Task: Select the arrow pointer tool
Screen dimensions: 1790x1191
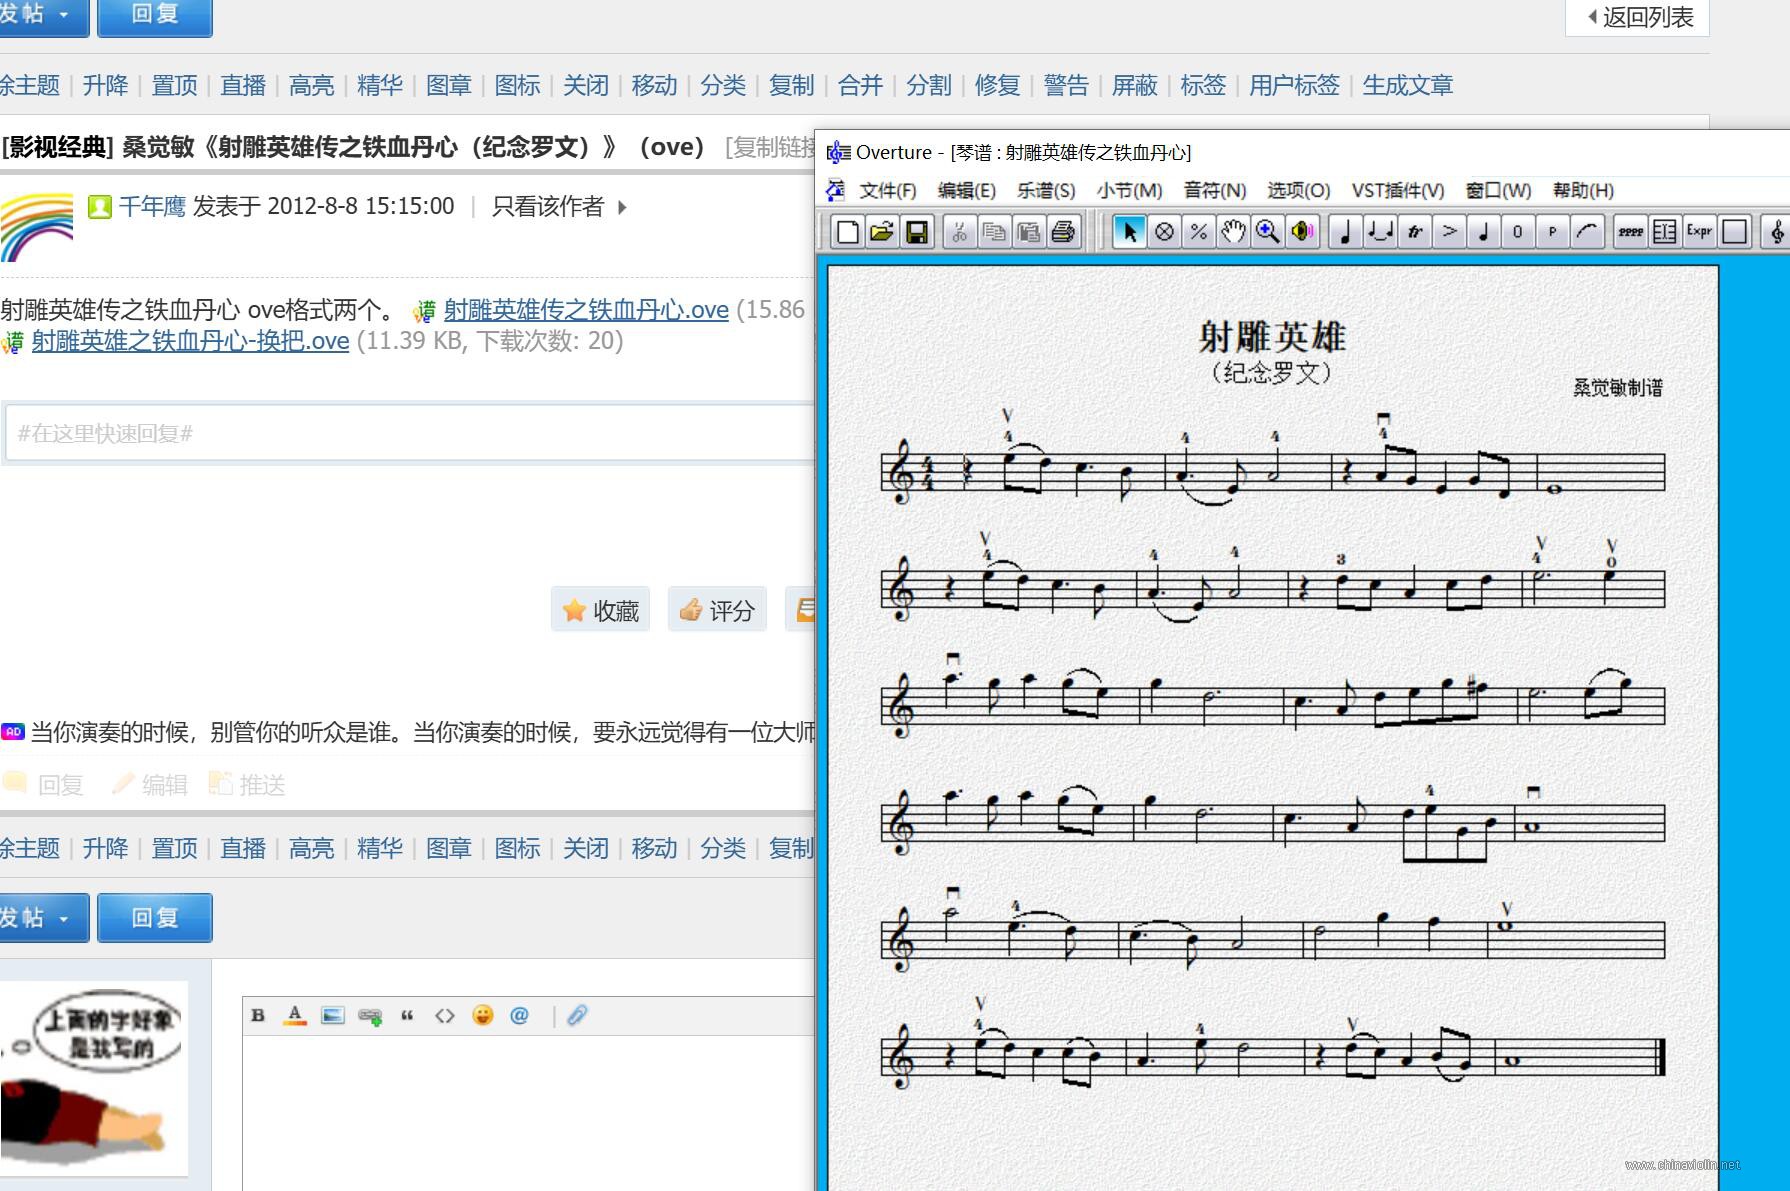Action: 1130,232
